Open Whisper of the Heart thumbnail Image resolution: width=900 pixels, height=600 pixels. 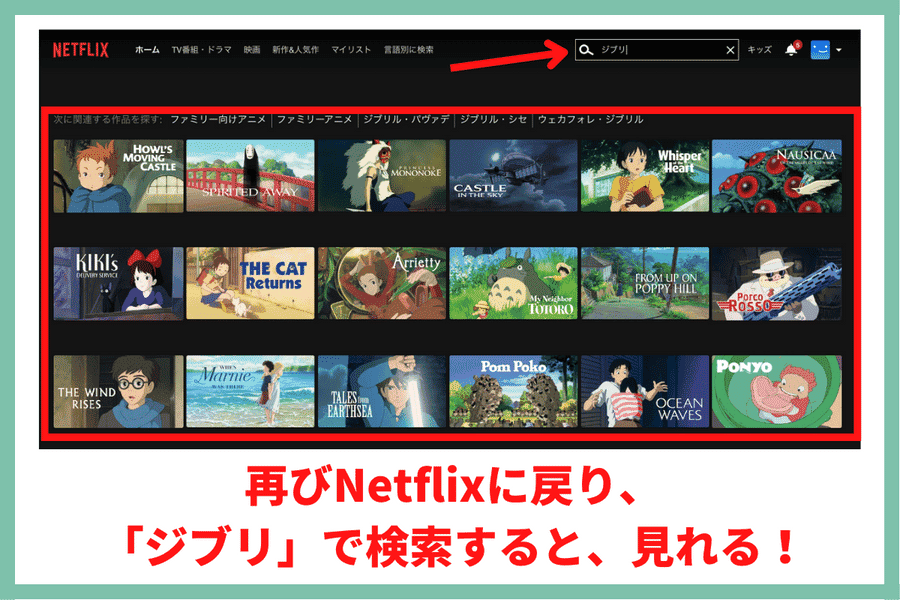645,176
